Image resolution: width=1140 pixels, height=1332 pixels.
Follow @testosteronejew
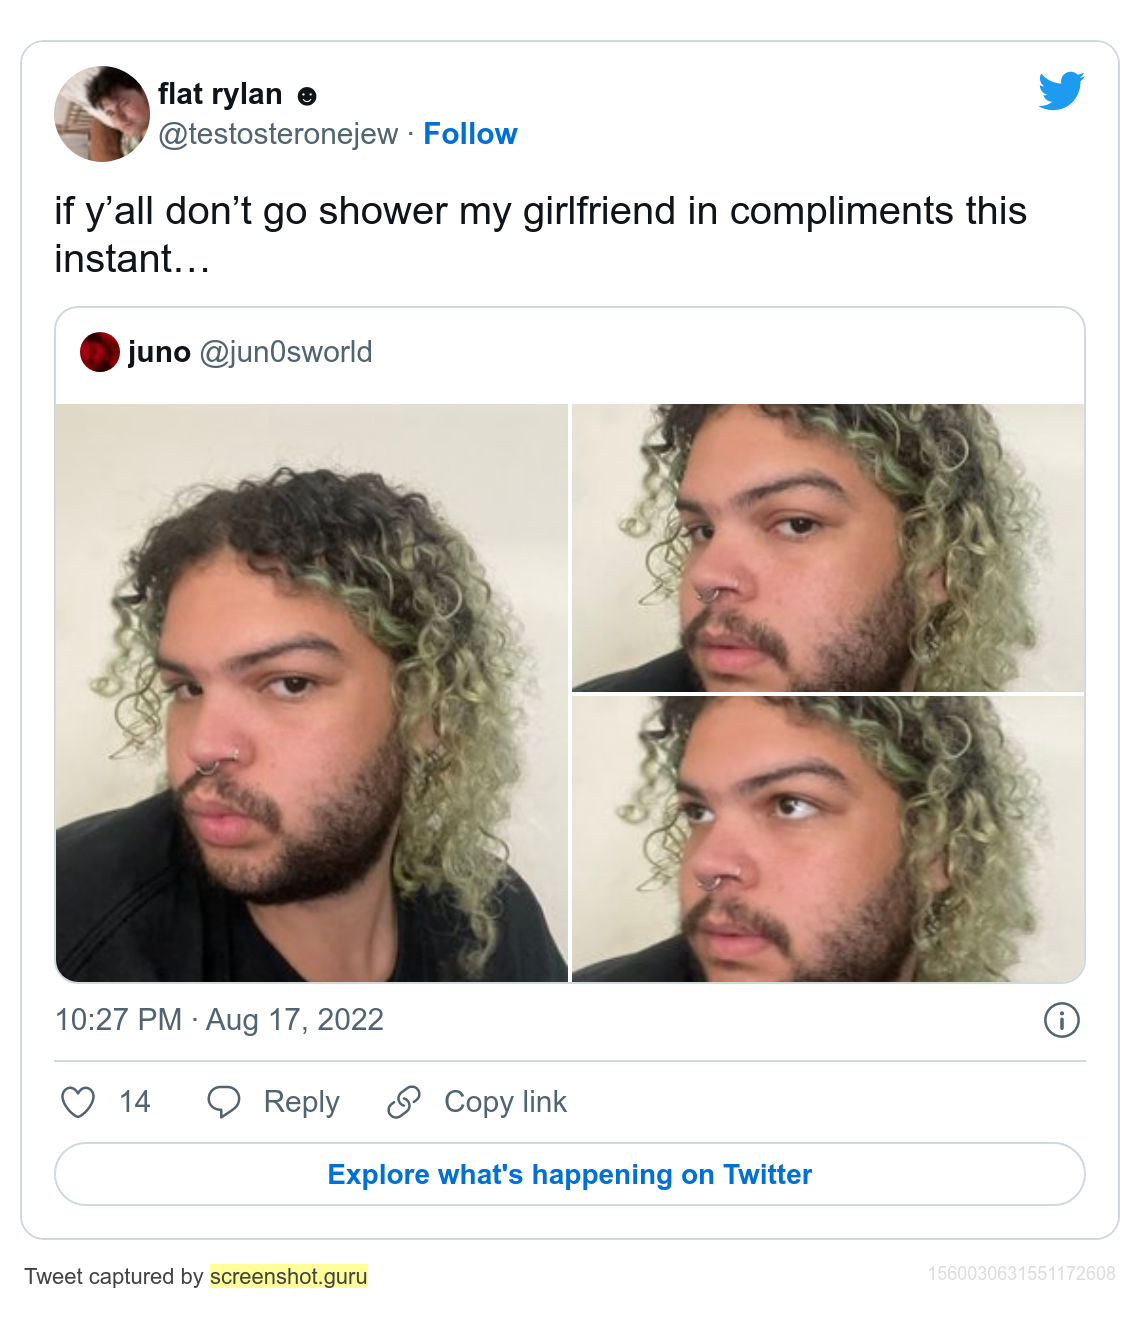point(470,134)
